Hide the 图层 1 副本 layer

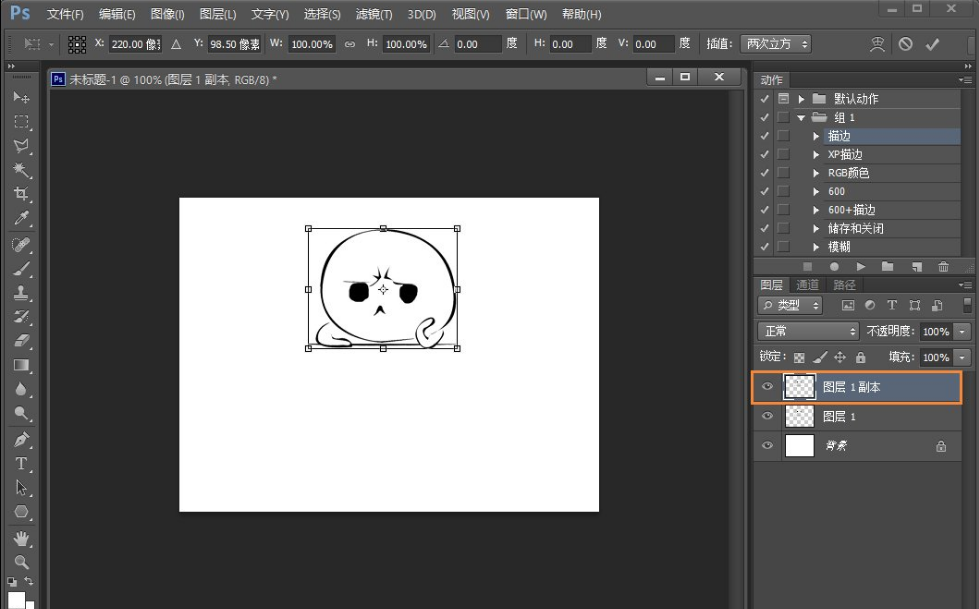(x=767, y=387)
